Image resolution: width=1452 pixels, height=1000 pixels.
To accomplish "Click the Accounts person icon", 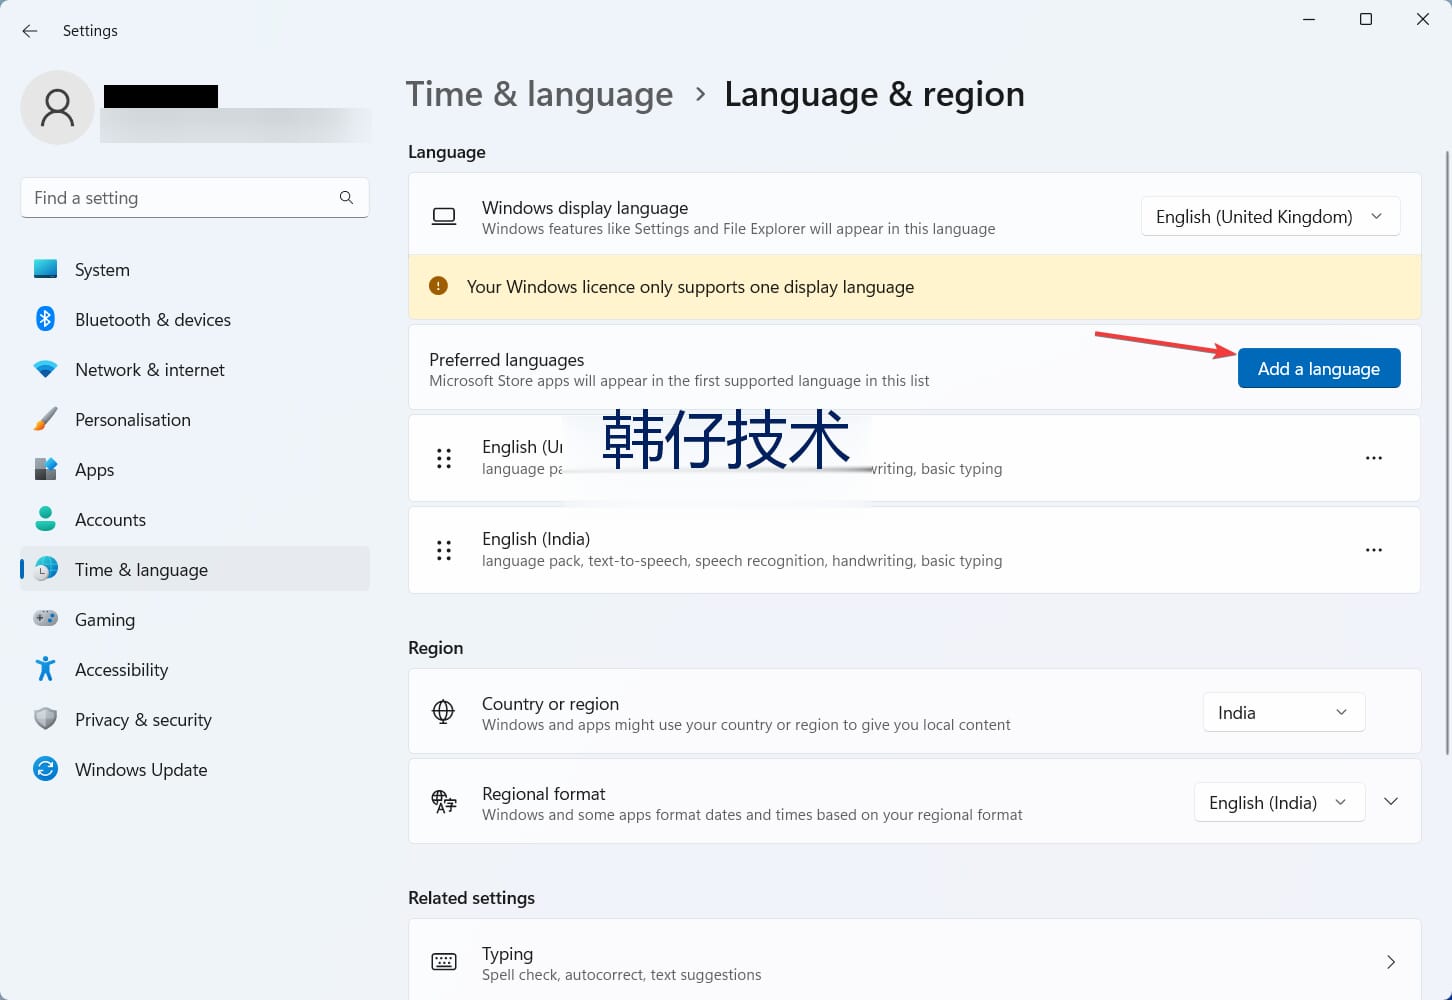I will (x=45, y=518).
